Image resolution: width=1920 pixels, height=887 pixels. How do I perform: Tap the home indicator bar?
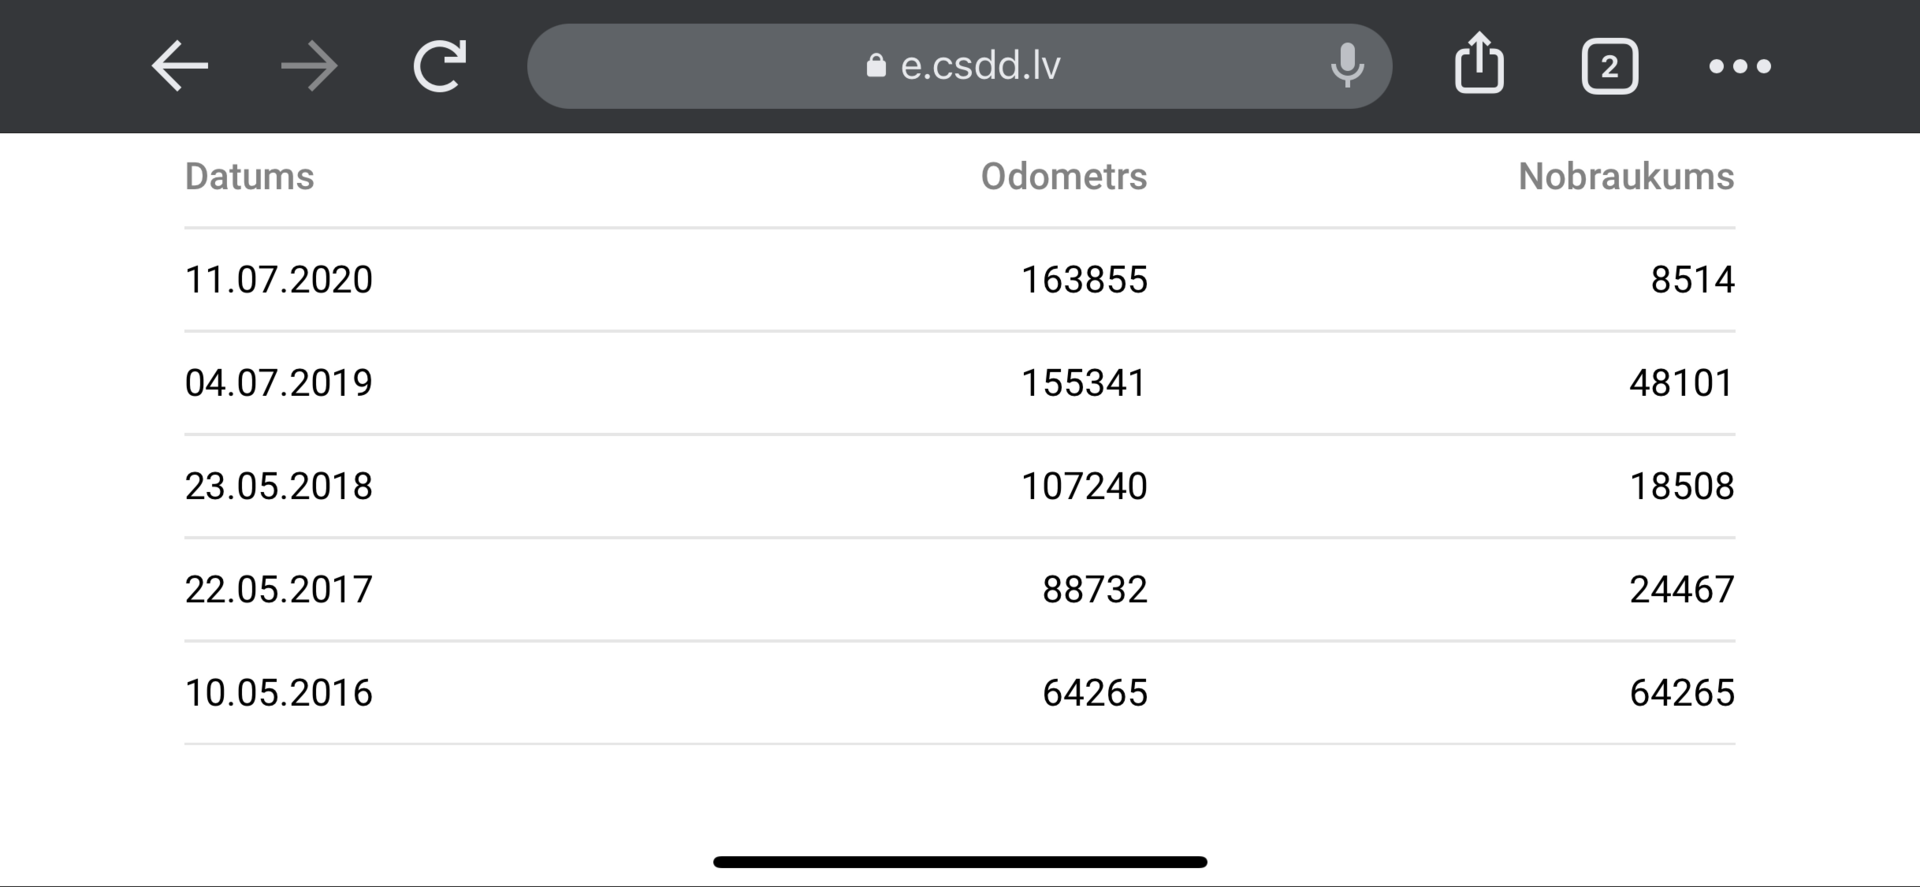coord(960,862)
